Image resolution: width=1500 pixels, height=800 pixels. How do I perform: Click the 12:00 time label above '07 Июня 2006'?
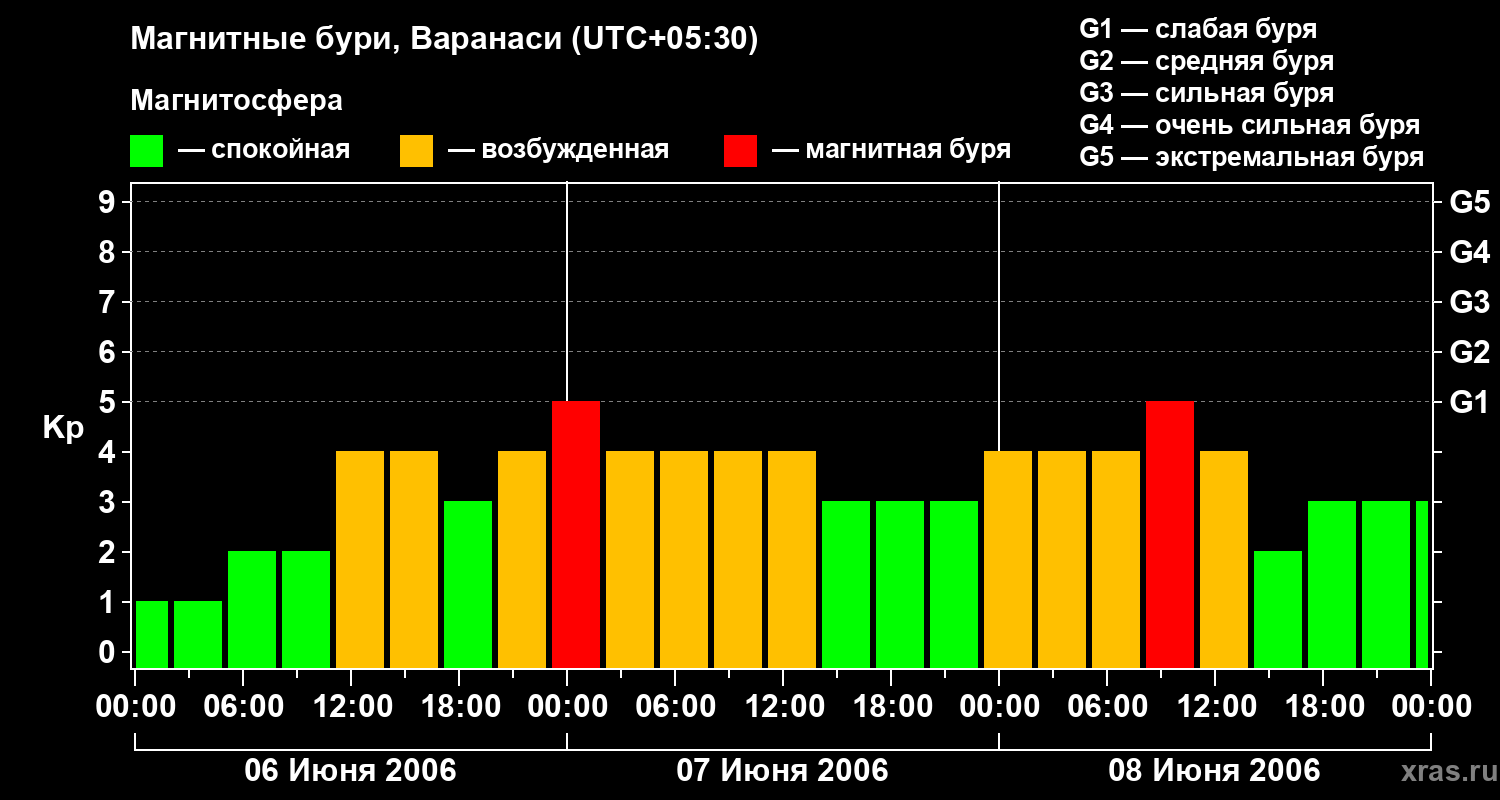(x=783, y=707)
